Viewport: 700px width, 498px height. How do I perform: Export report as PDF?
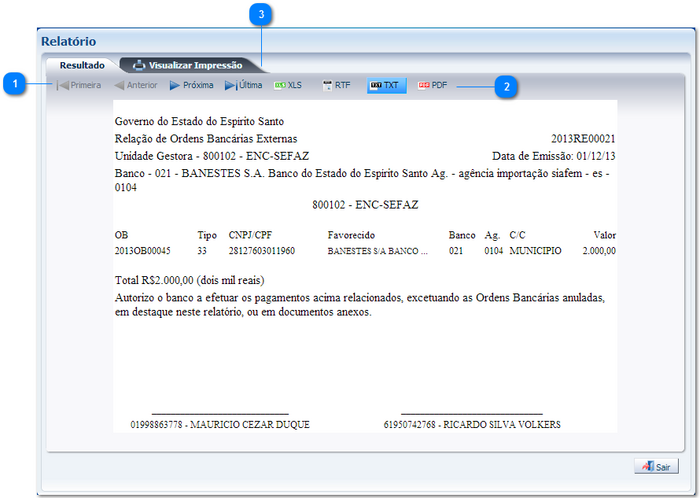(x=433, y=86)
